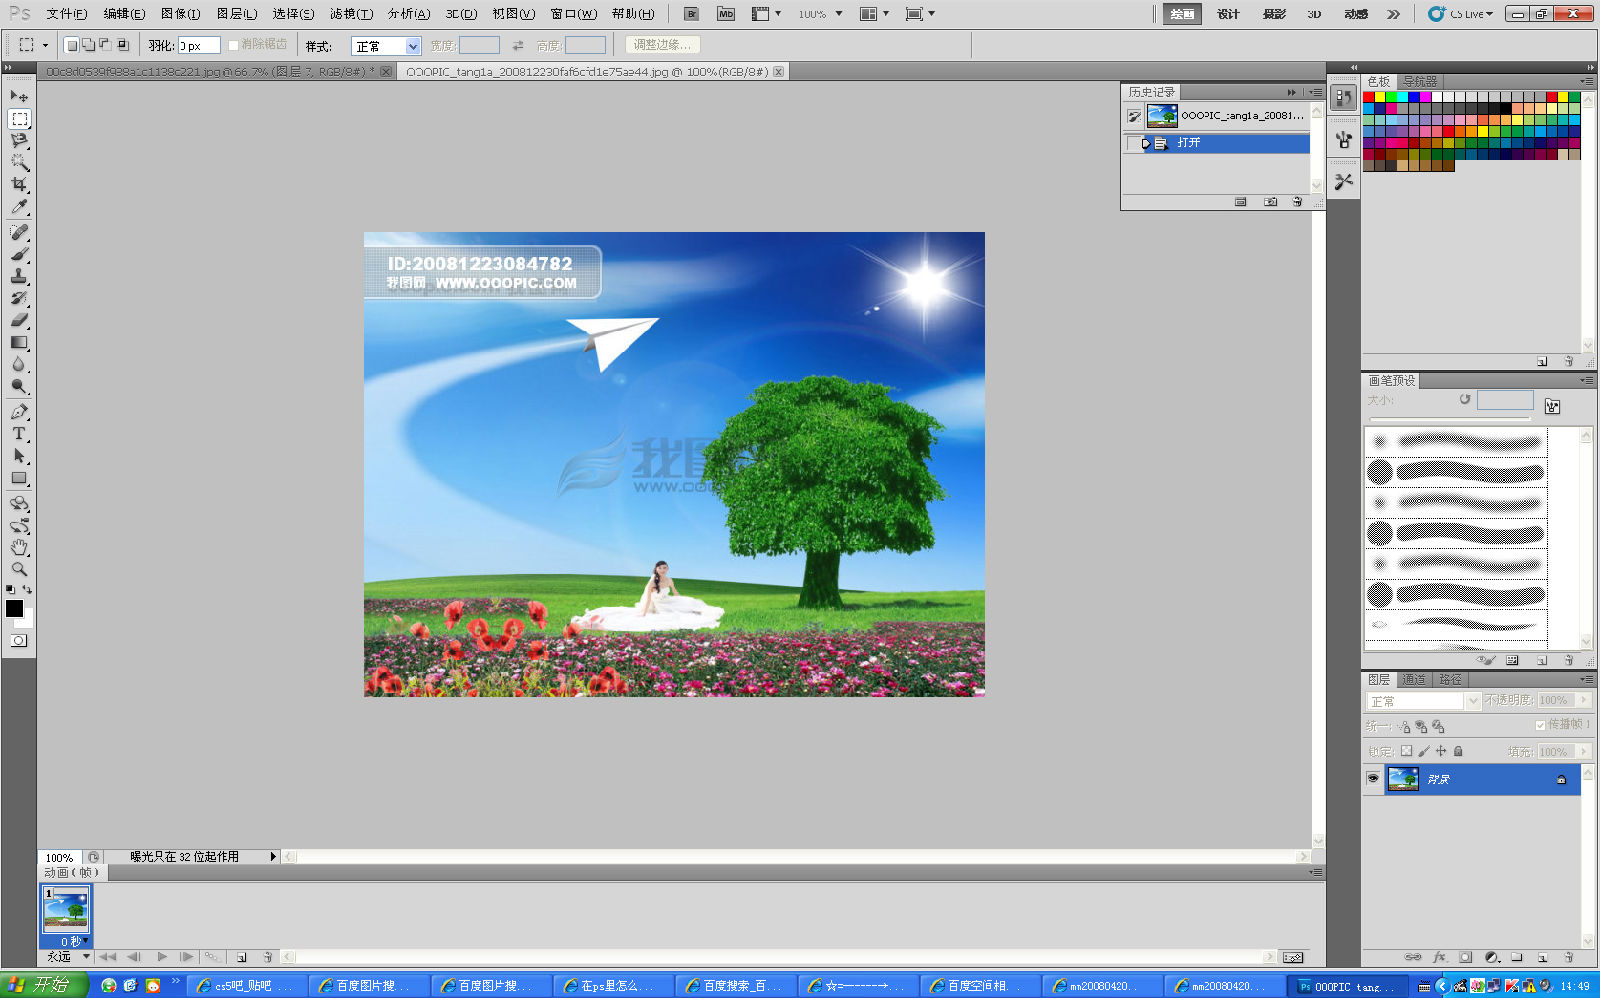The image size is (1600, 998).
Task: Select the Pen tool
Action: point(19,412)
